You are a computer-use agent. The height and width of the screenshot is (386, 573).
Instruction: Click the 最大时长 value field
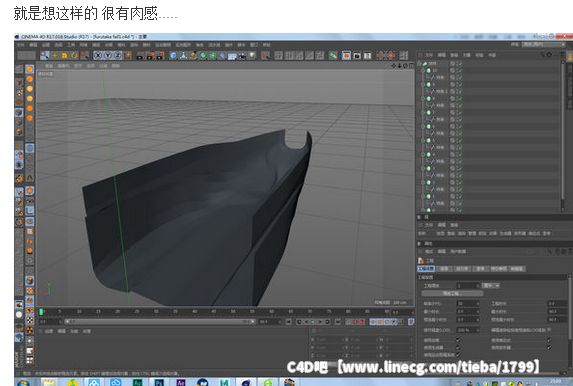(x=557, y=311)
